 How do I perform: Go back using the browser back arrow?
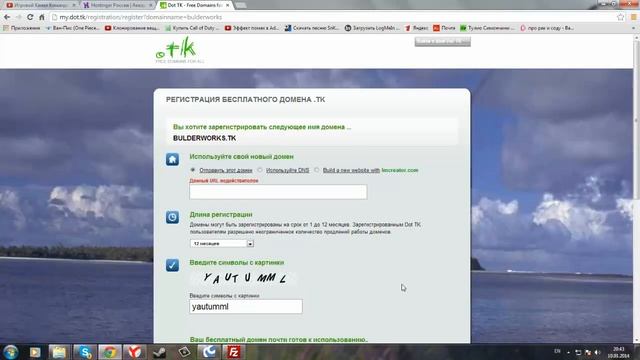point(7,17)
